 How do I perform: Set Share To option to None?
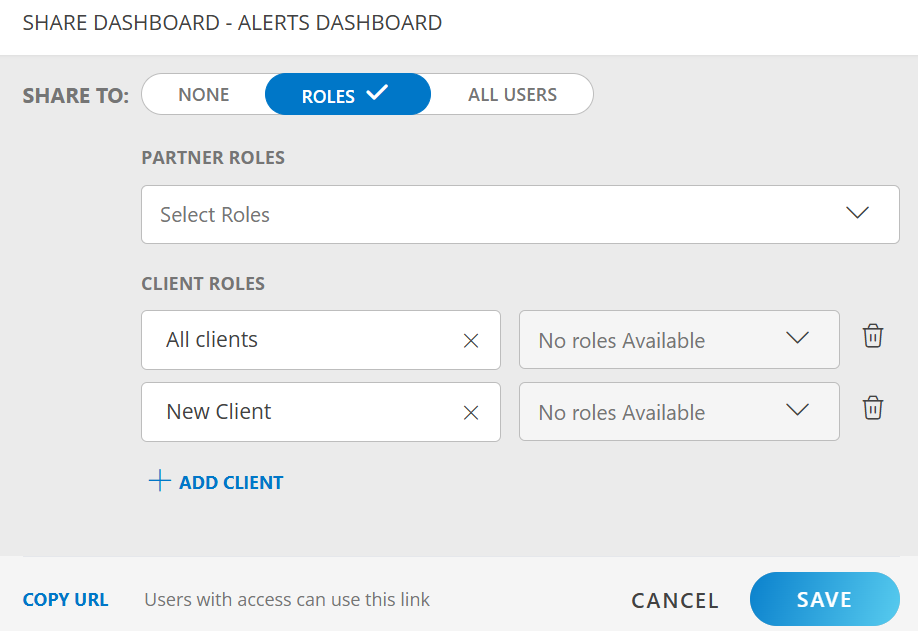204,95
